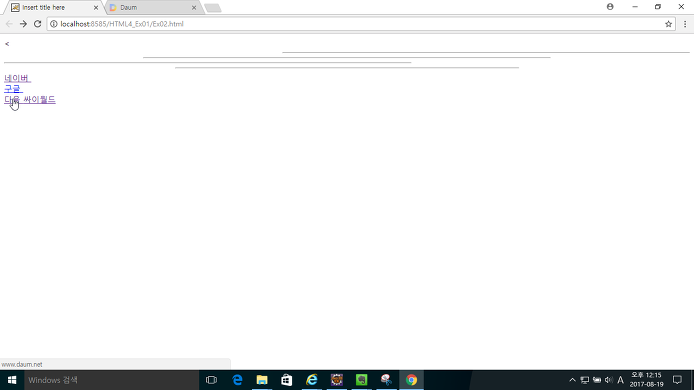Open Task View from the taskbar
The height and width of the screenshot is (390, 694).
pos(212,380)
